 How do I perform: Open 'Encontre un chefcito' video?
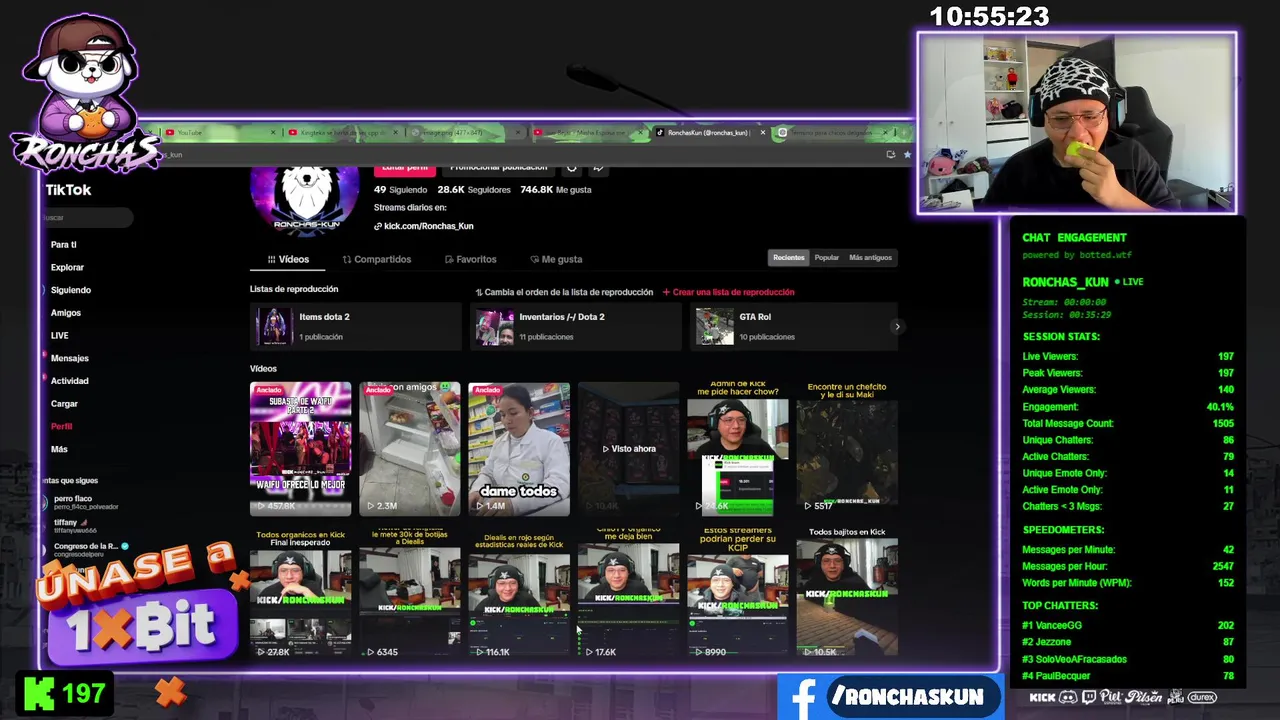click(847, 448)
